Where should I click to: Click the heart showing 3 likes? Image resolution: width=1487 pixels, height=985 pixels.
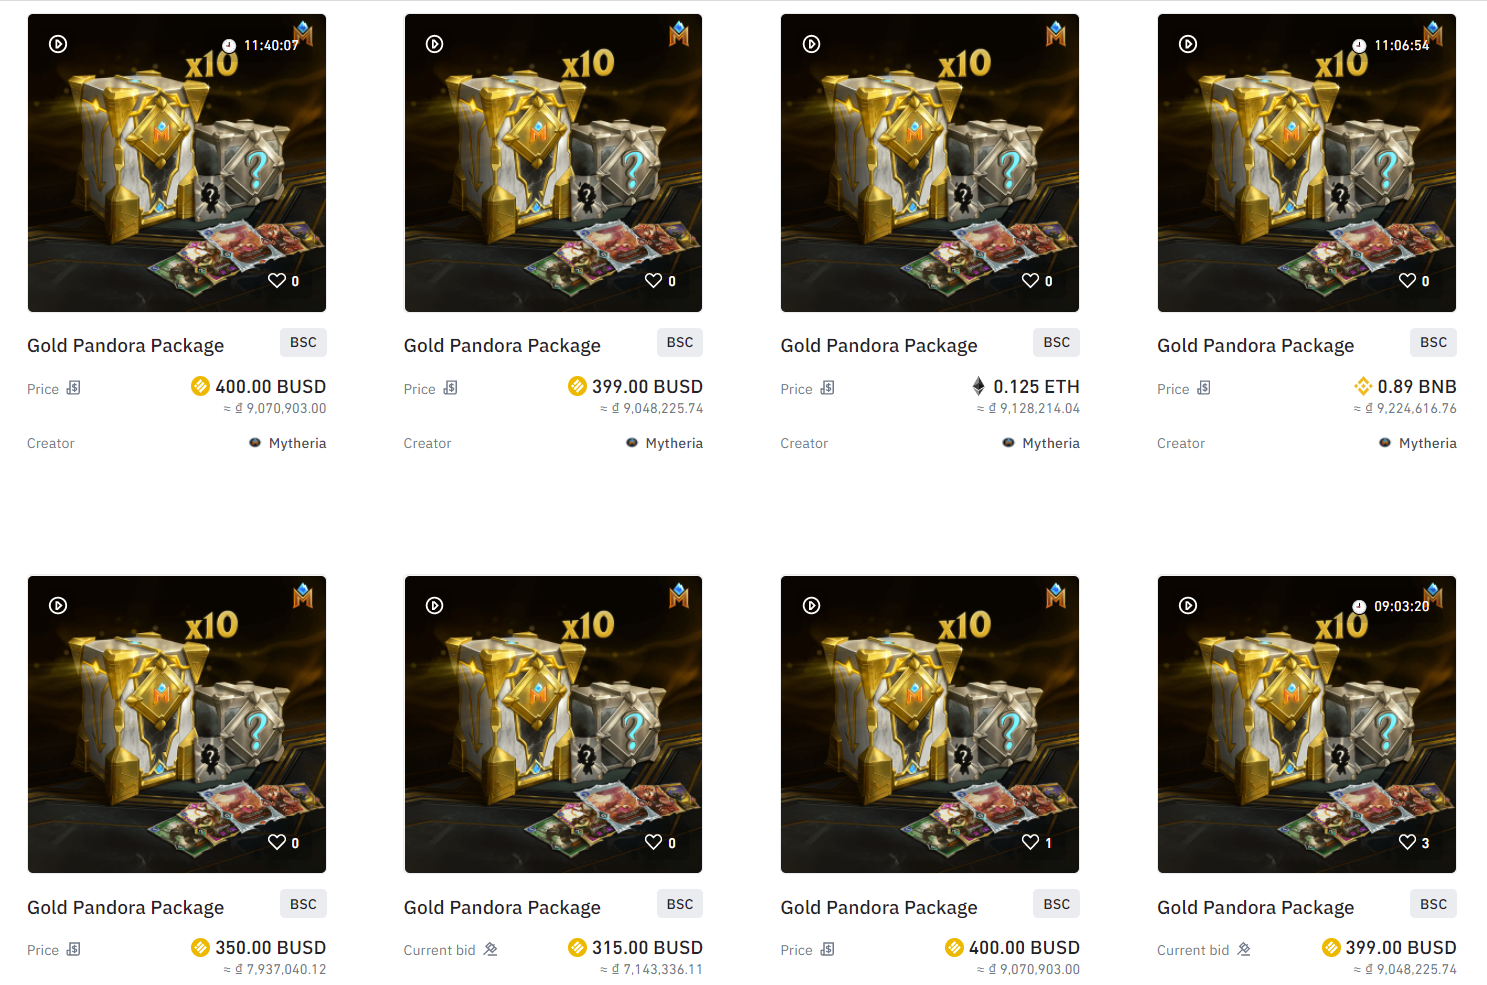pos(1408,843)
